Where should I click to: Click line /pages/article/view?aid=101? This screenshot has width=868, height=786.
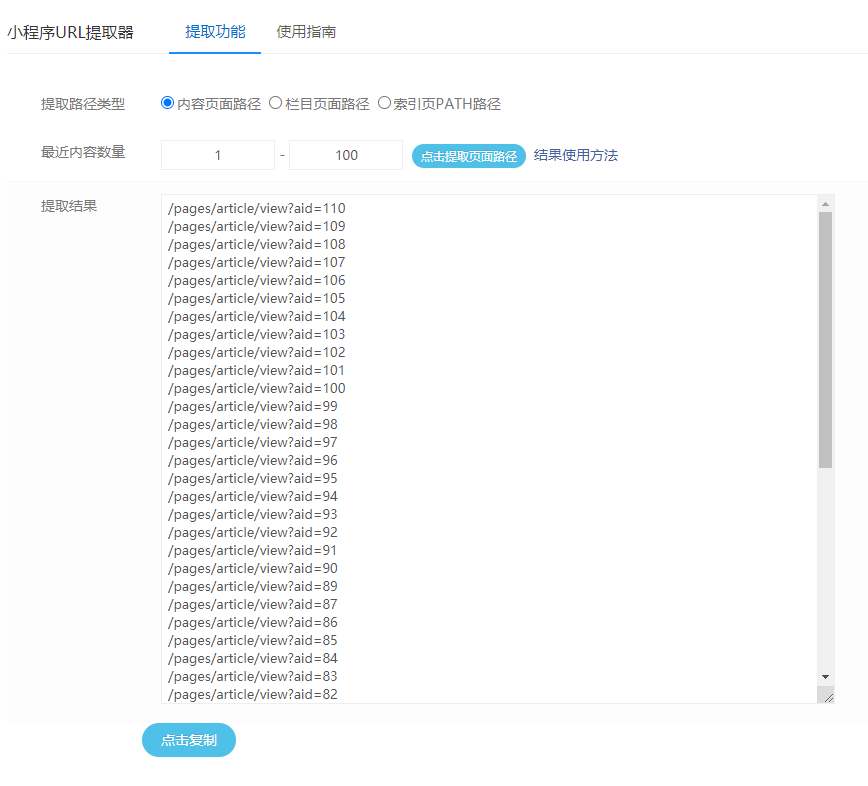click(x=256, y=370)
